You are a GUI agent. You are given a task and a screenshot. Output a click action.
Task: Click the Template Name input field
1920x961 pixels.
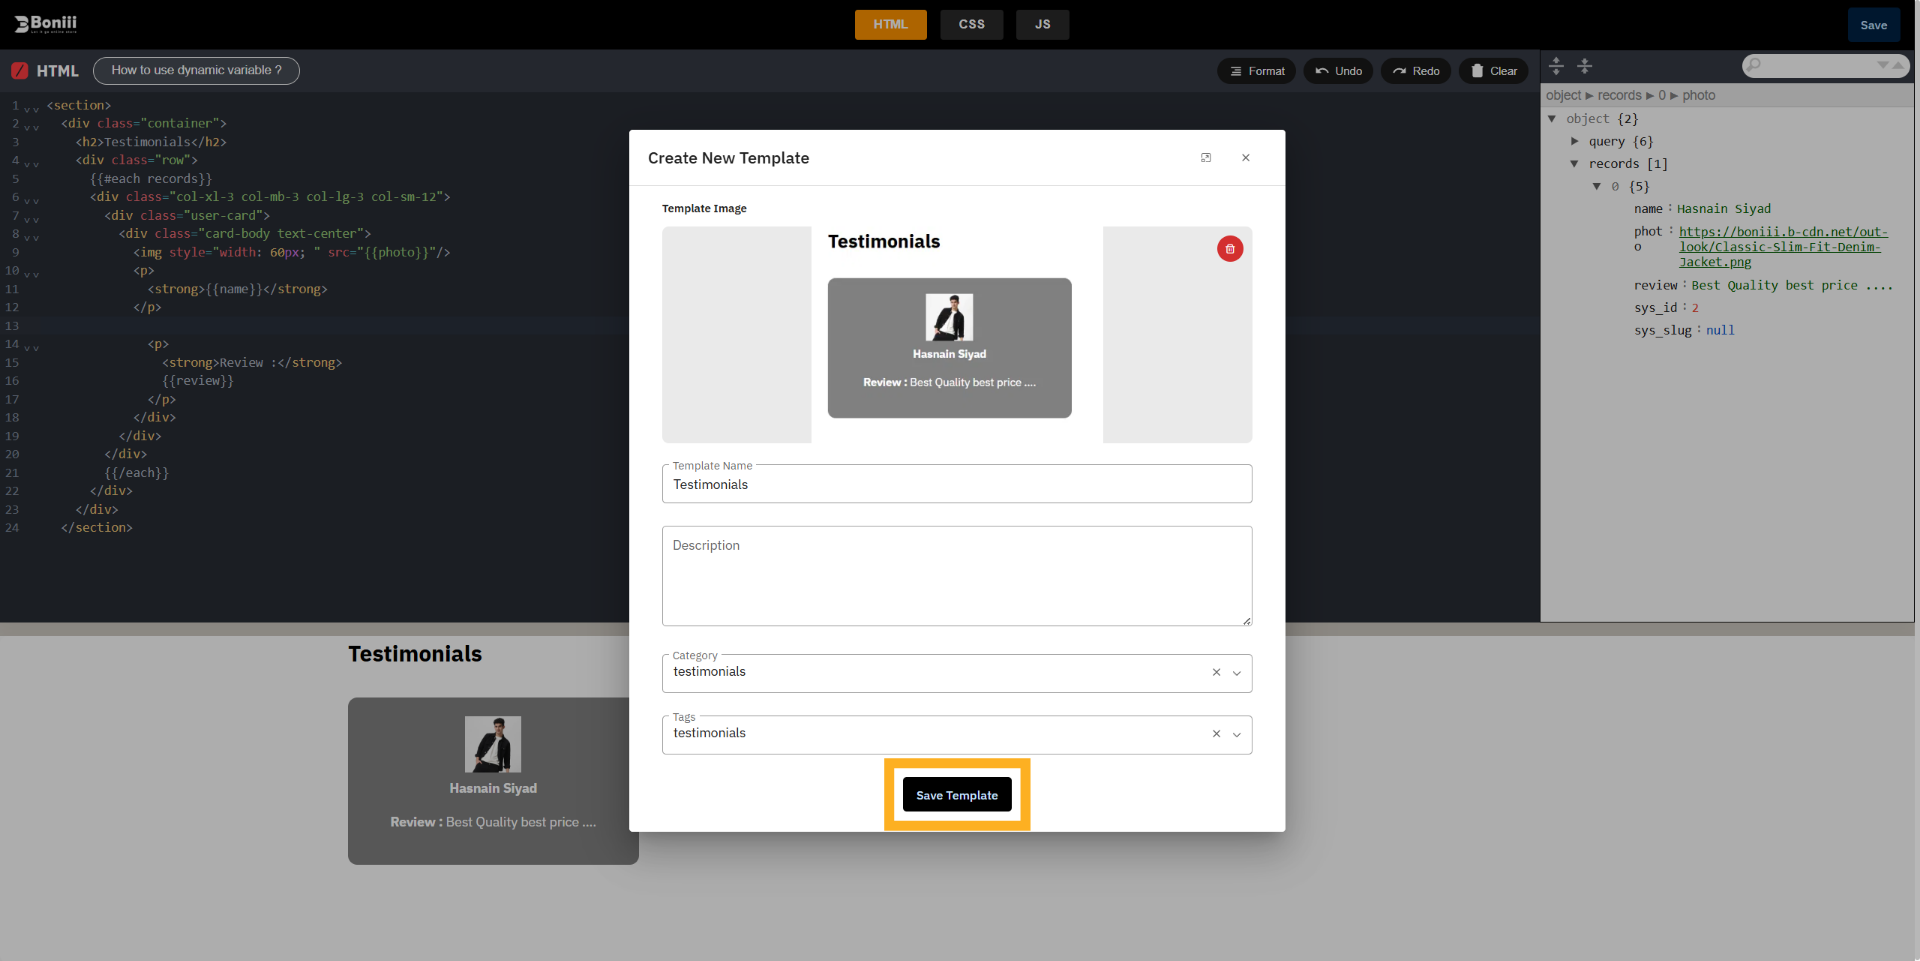pyautogui.click(x=957, y=484)
